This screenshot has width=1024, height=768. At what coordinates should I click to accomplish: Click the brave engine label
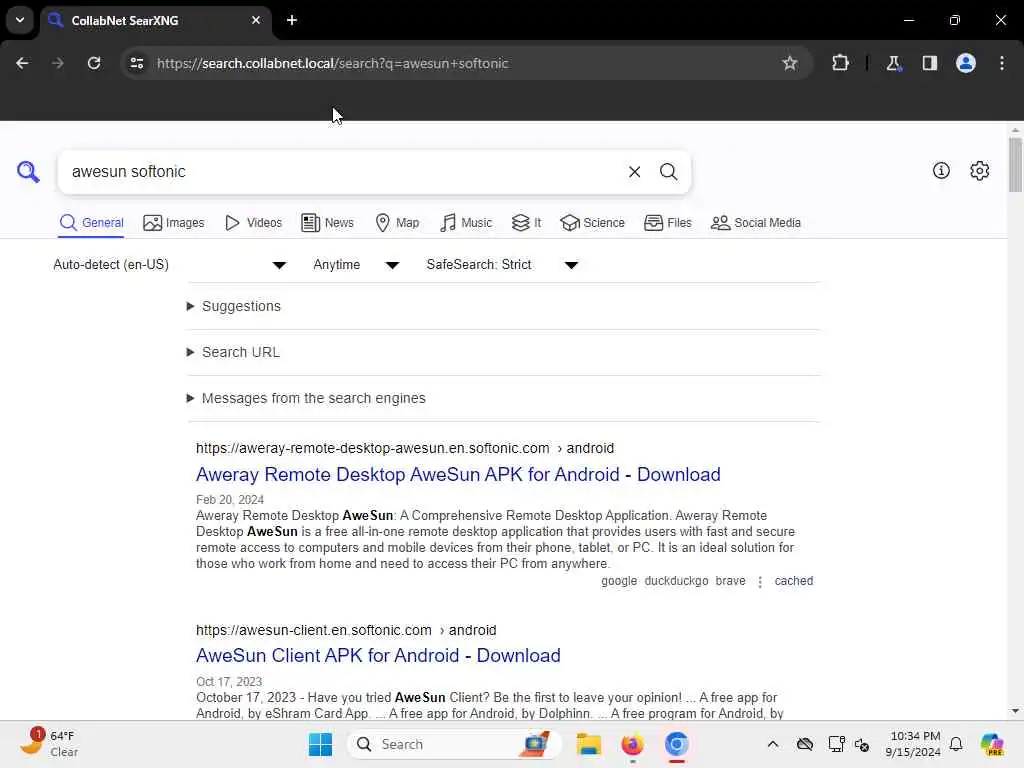coord(730,581)
